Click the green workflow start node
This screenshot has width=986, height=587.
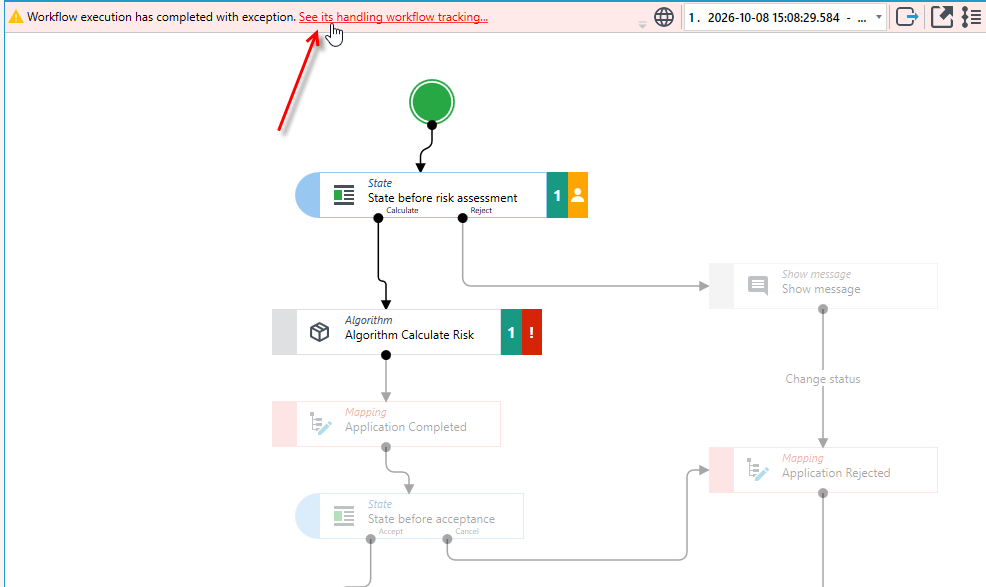click(x=431, y=102)
